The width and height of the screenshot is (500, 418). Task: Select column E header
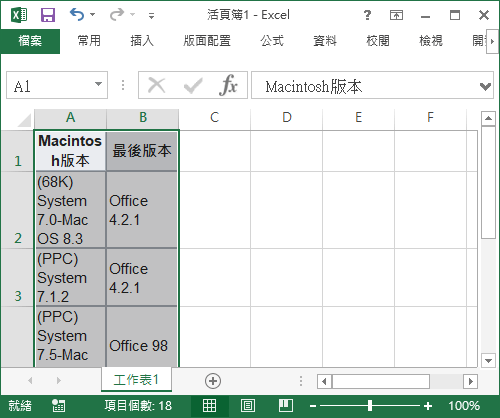(359, 118)
